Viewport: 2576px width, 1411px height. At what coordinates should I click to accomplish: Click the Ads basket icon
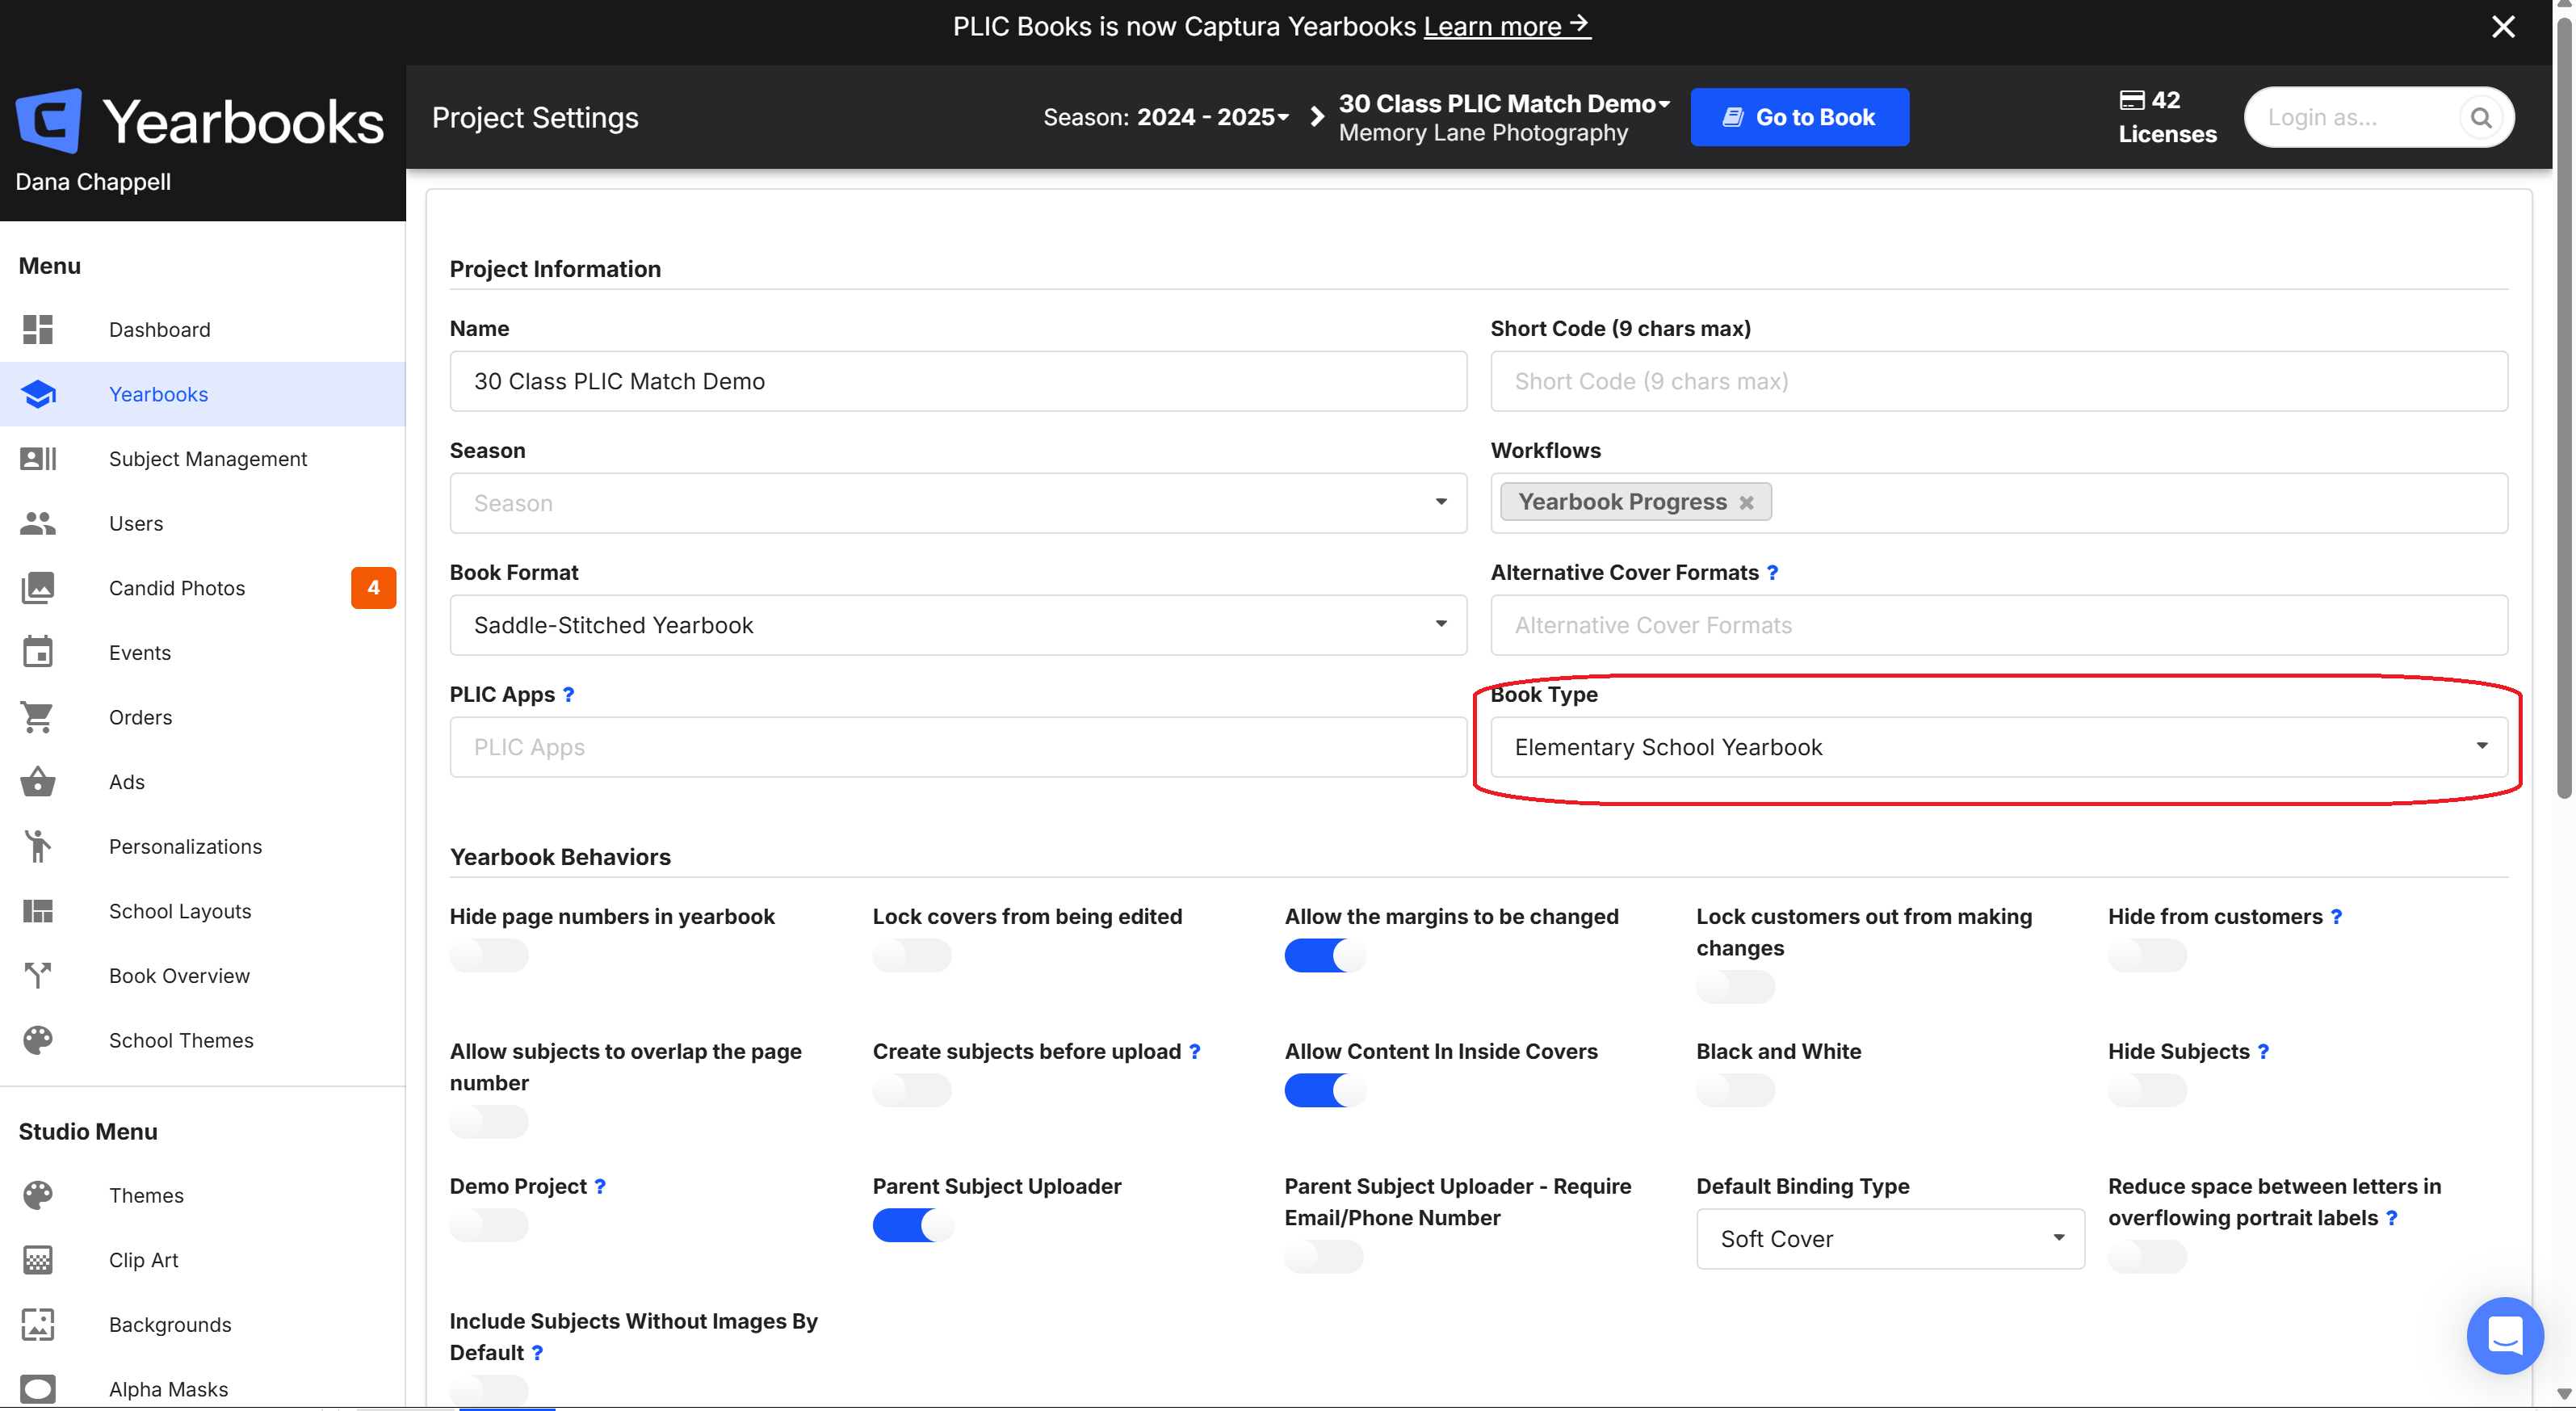click(x=38, y=781)
